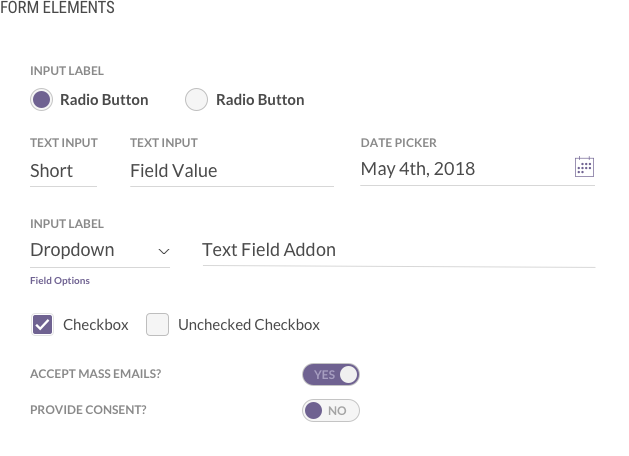629x456 pixels.
Task: Select the second empty Radio Button
Action: coord(197,100)
